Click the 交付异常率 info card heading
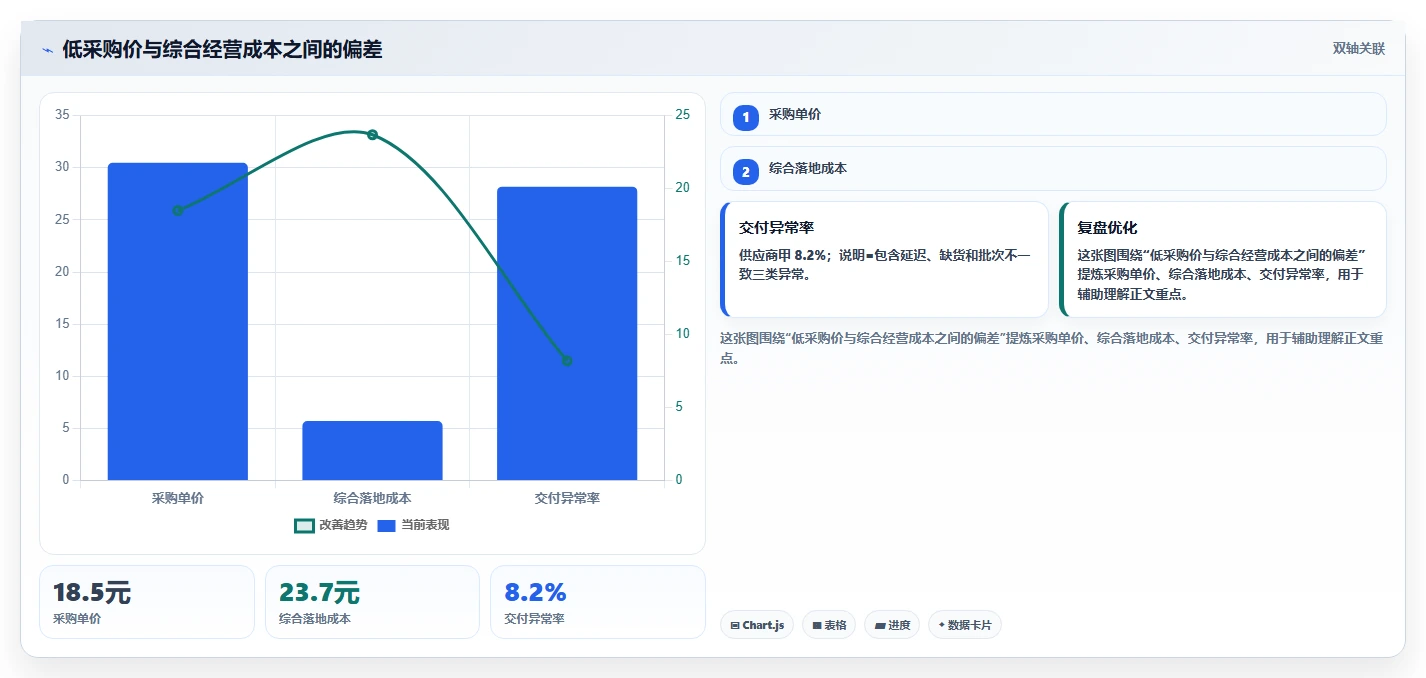The height and width of the screenshot is (678, 1426). click(x=776, y=228)
